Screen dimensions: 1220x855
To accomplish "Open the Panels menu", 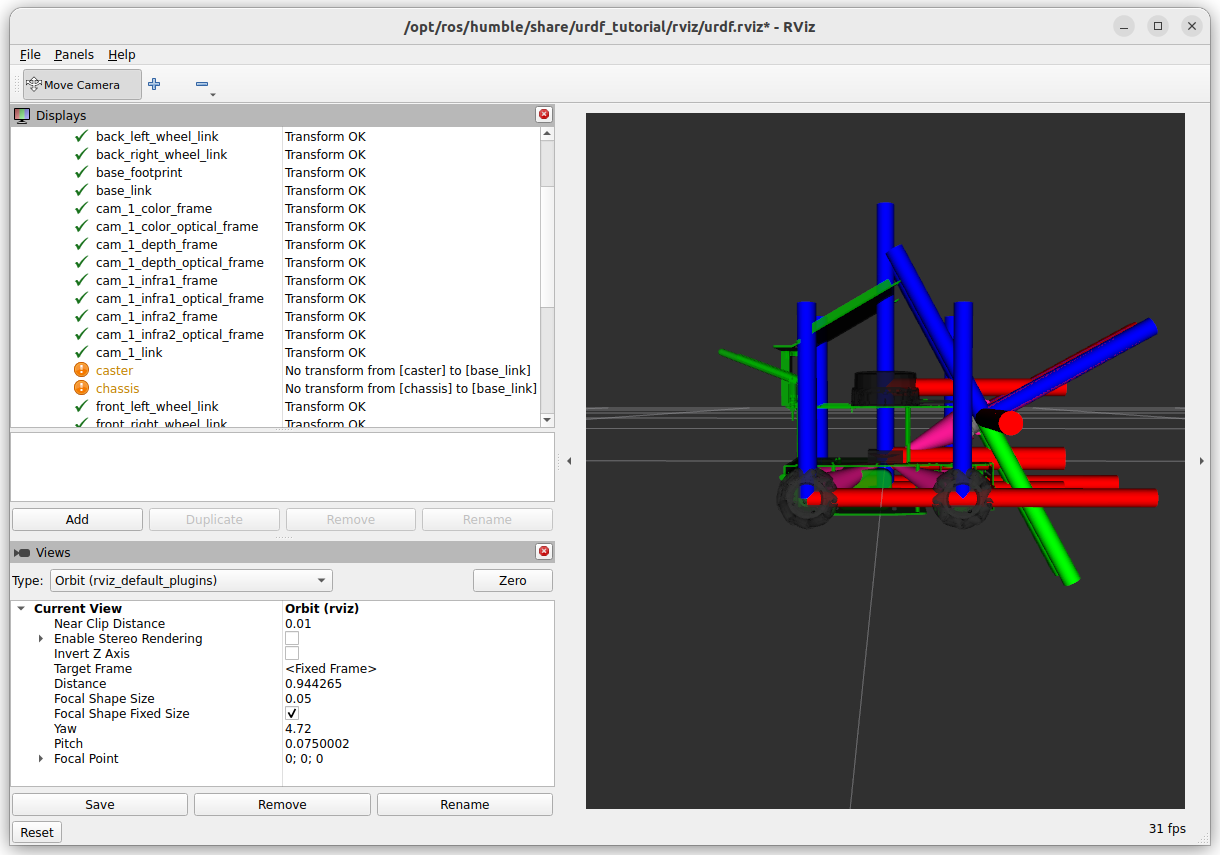I will pyautogui.click(x=74, y=55).
